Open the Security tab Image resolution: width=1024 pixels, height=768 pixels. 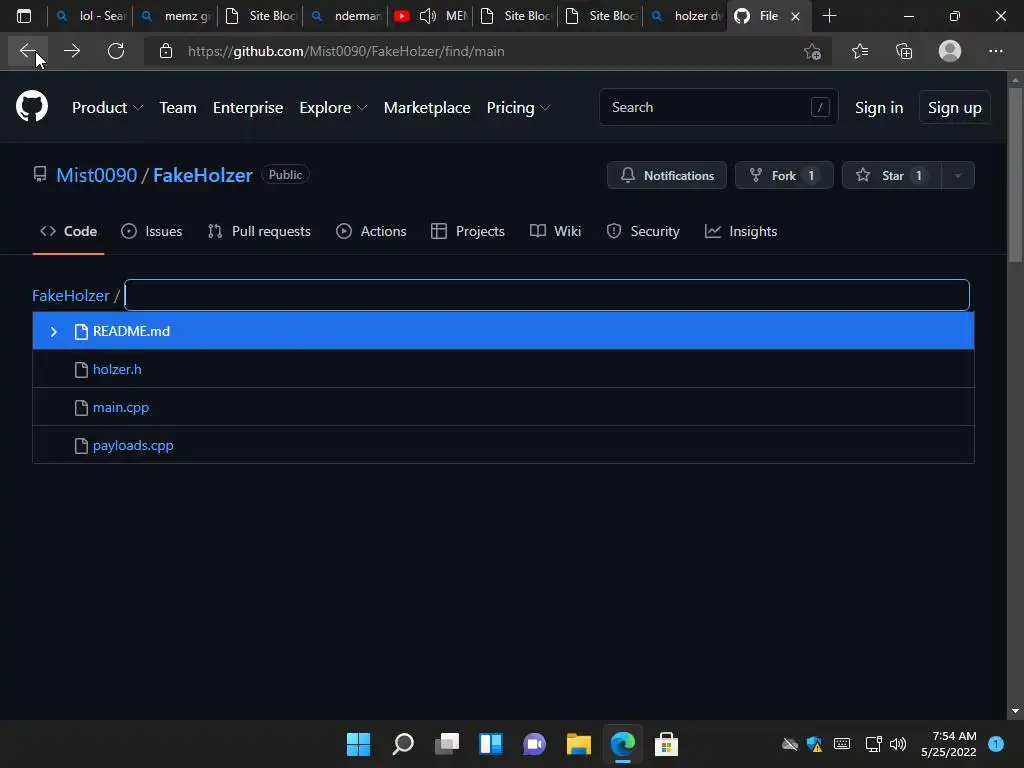pos(643,231)
